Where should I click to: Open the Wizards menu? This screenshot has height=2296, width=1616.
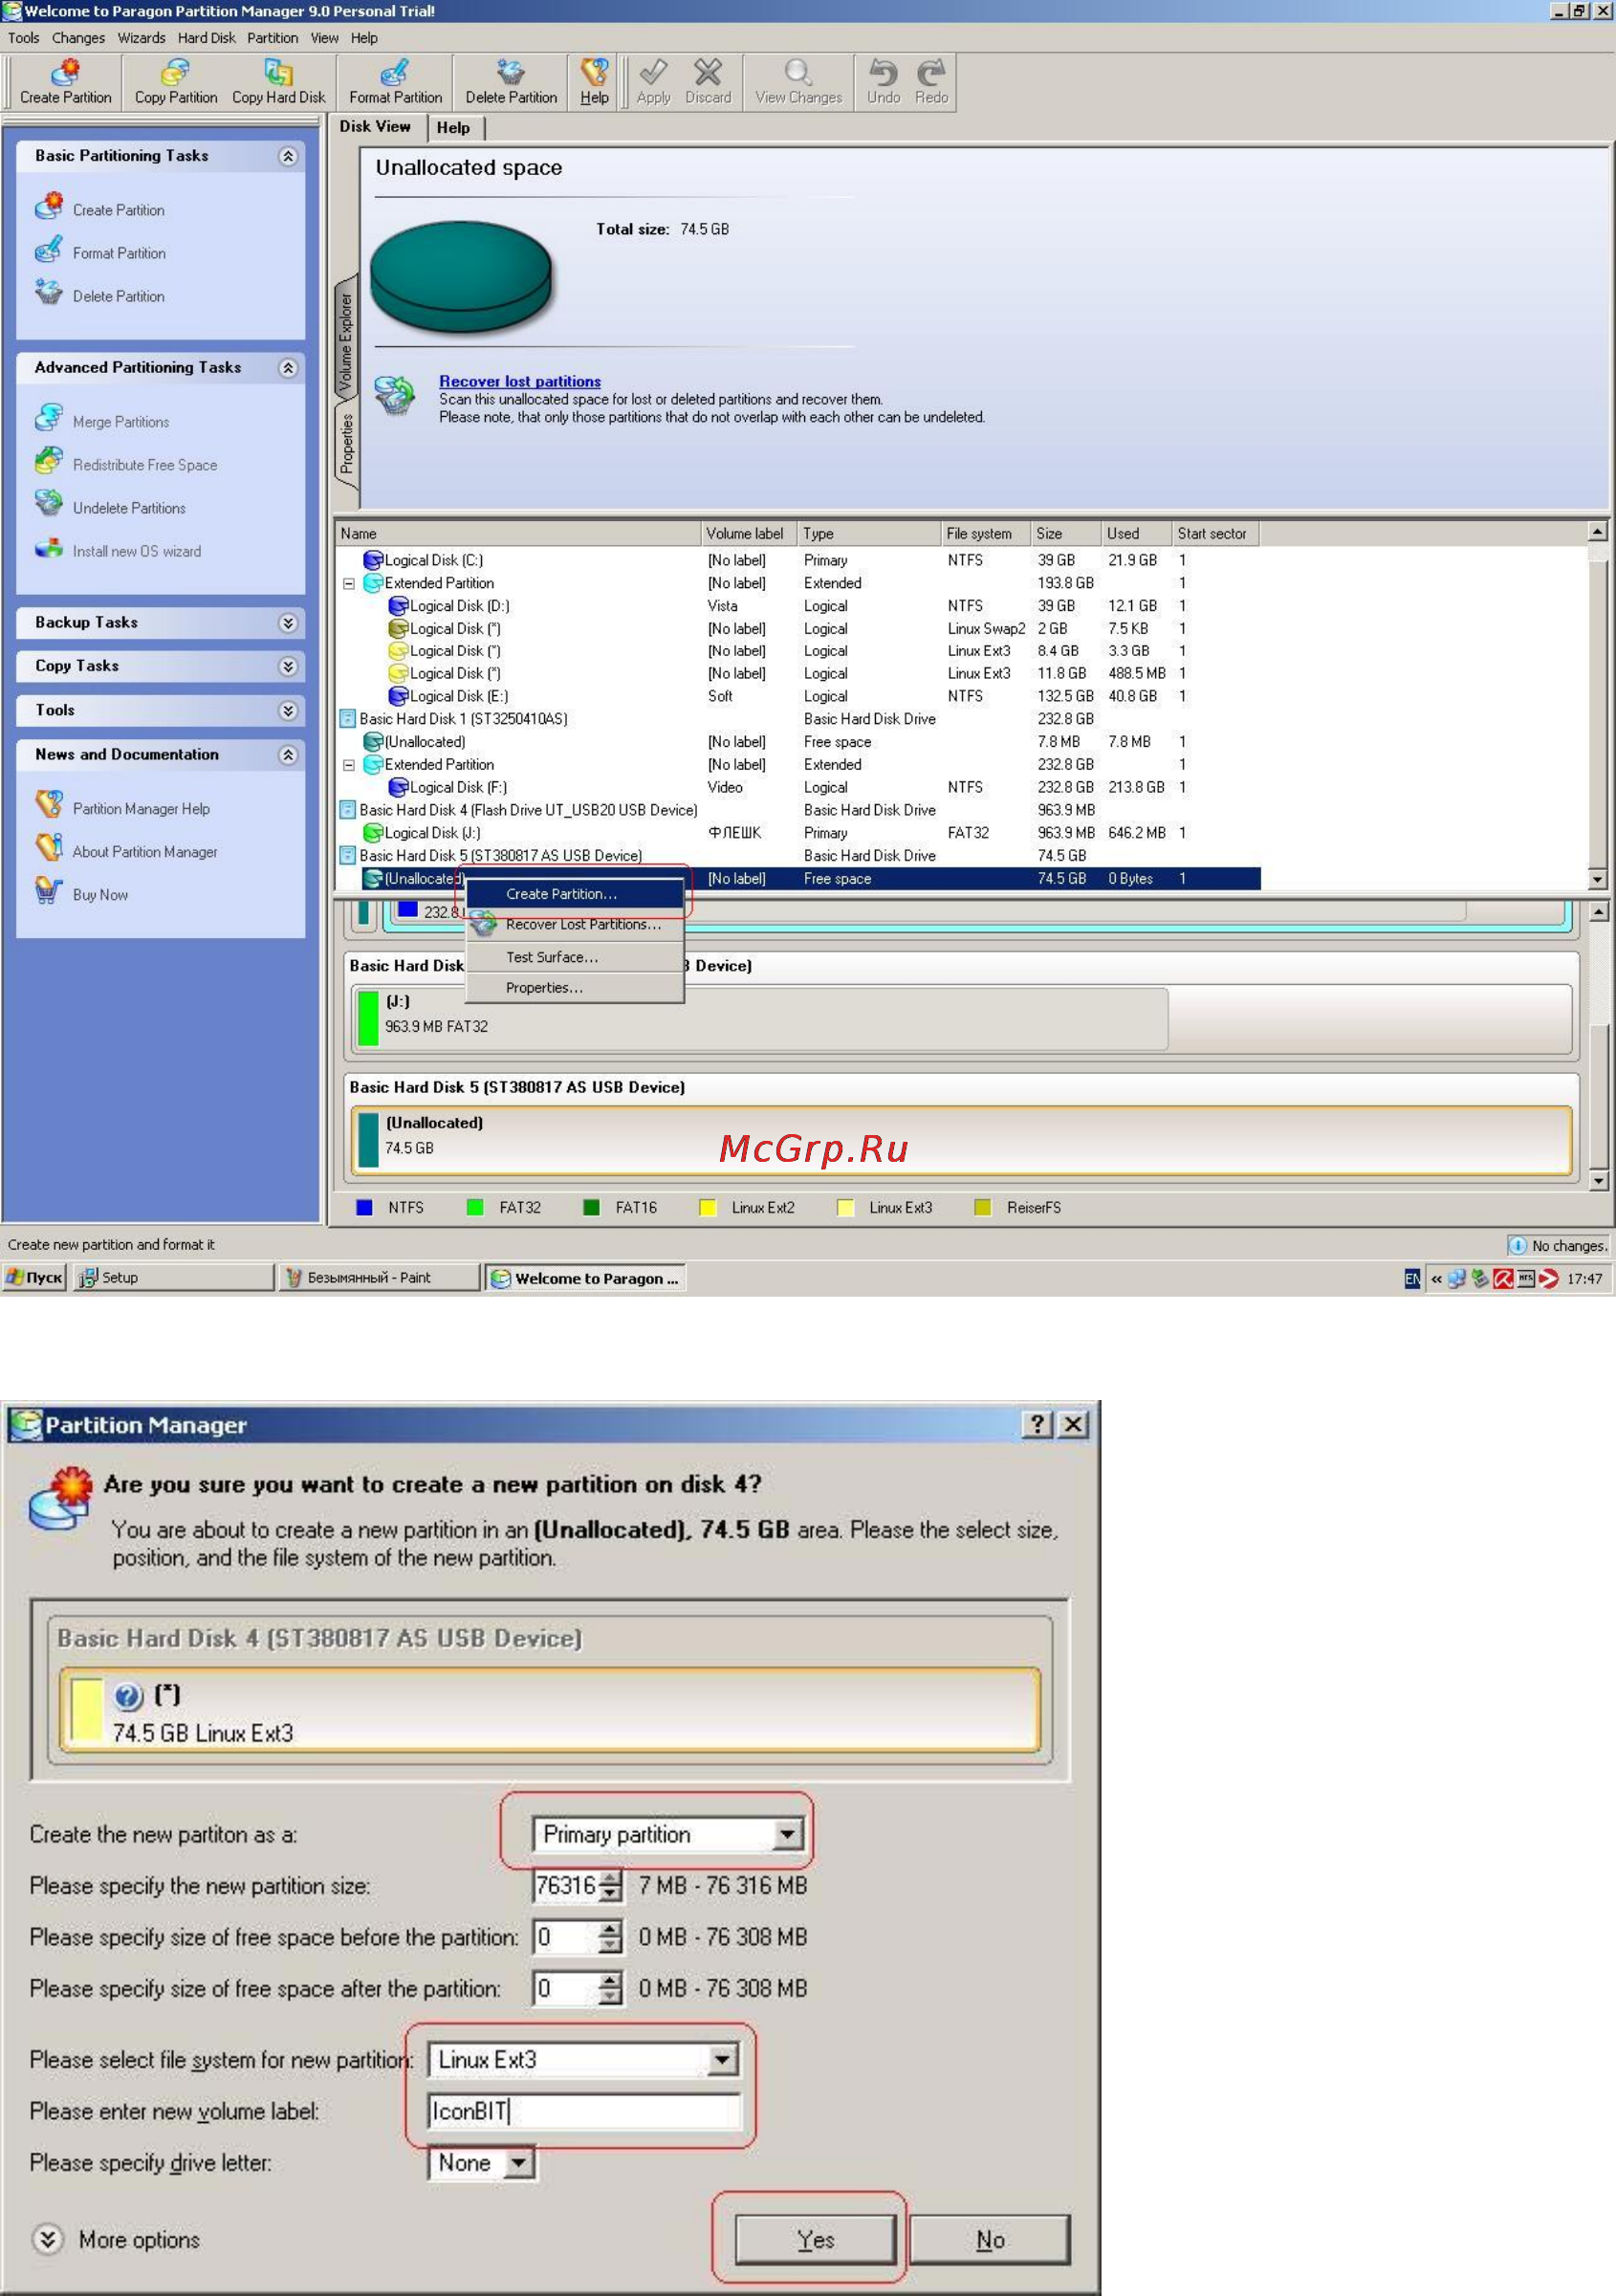[141, 38]
